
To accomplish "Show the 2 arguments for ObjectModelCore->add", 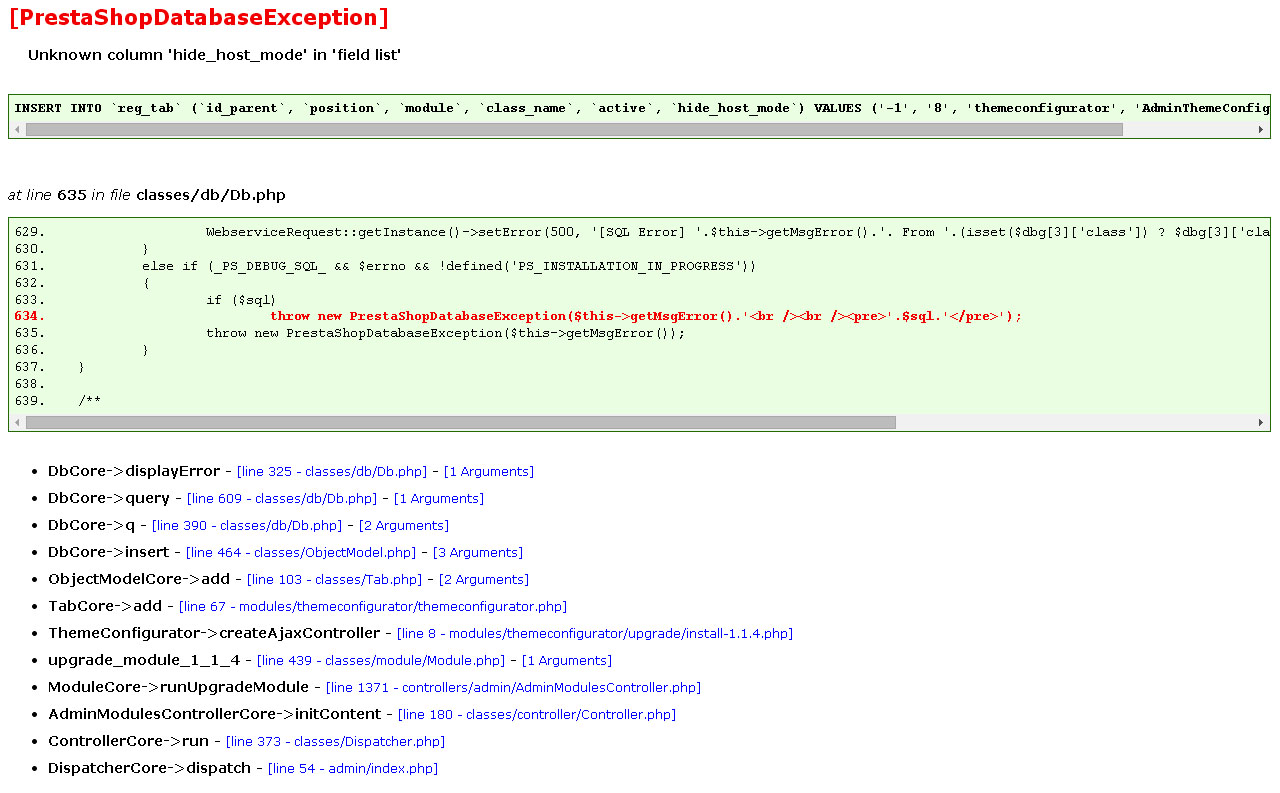I will [x=484, y=579].
